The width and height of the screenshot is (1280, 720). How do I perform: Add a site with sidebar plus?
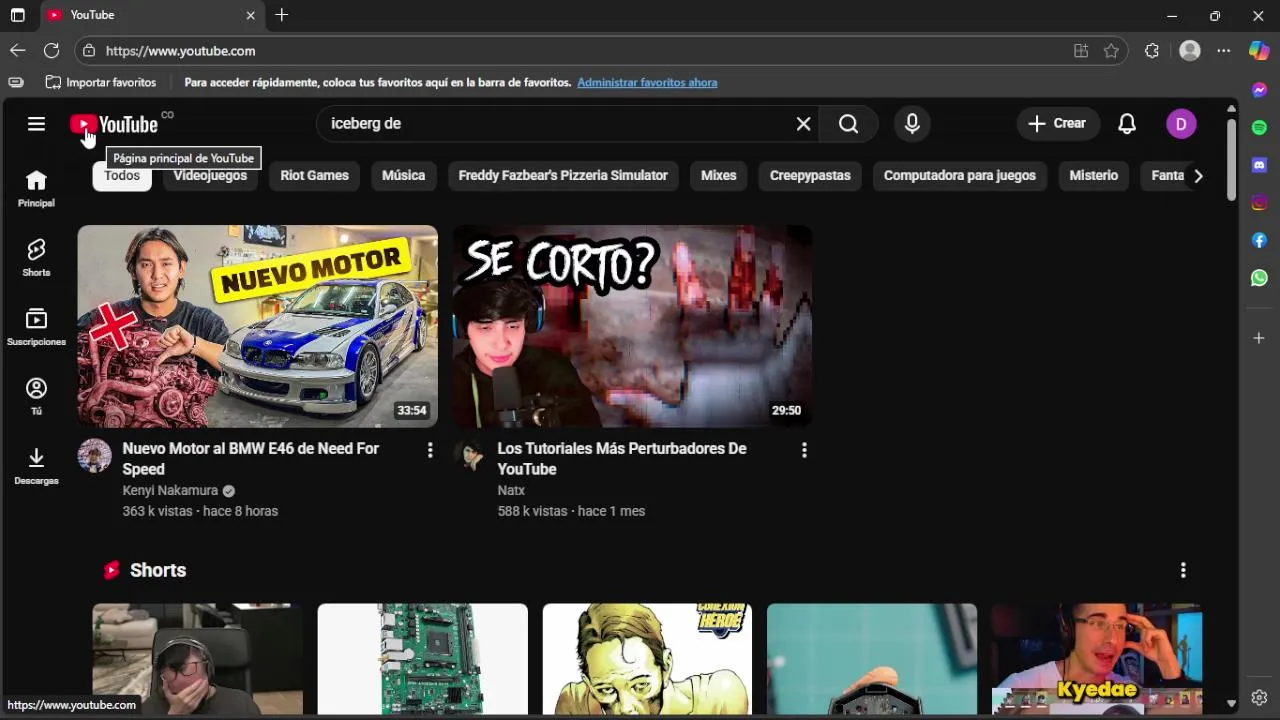[1259, 338]
